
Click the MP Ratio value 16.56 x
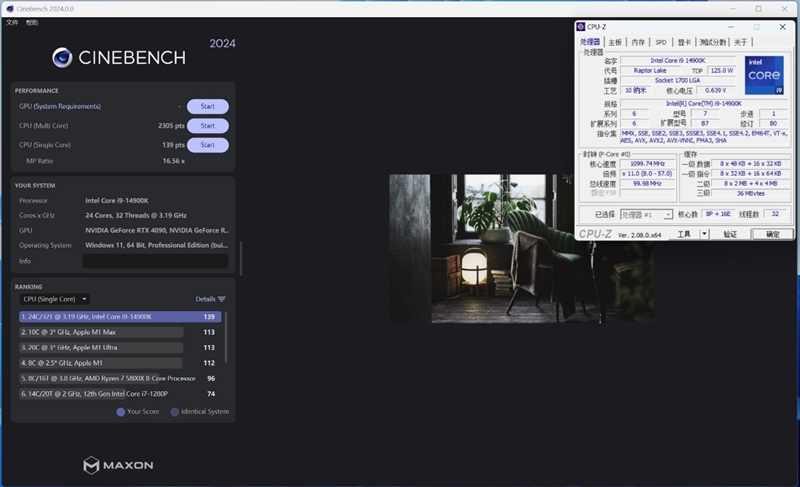173,161
